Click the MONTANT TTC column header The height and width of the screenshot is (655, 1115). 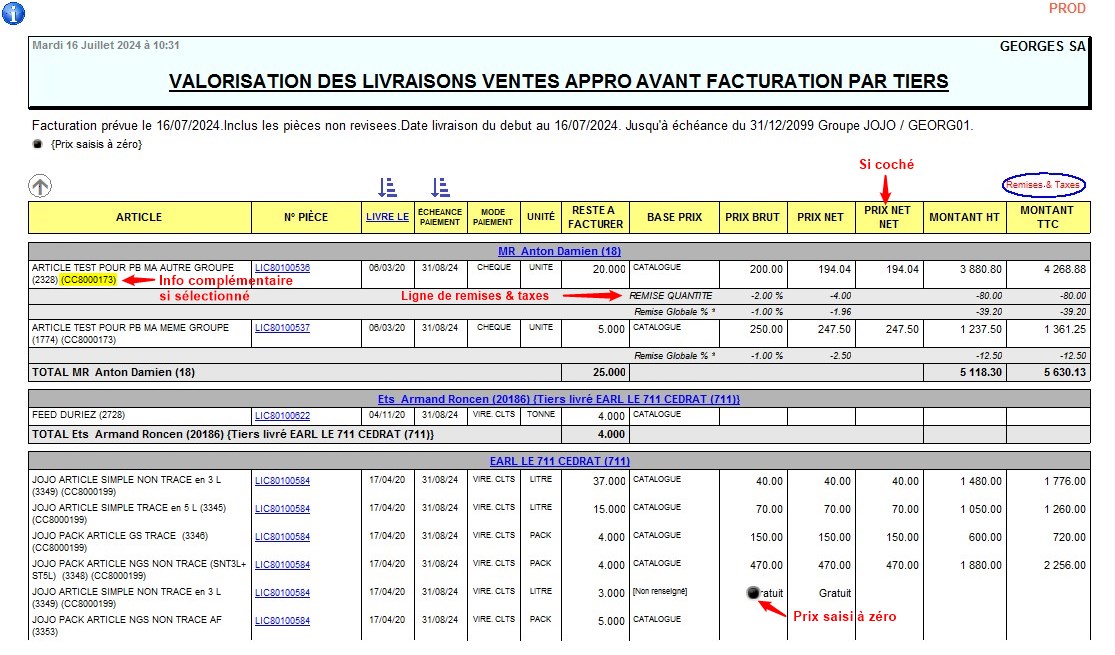click(x=1047, y=217)
